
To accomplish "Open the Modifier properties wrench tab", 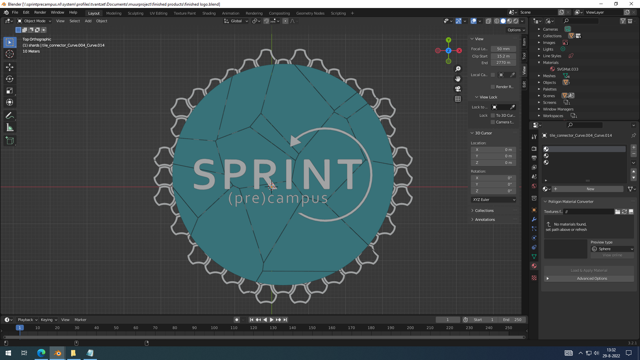I will pyautogui.click(x=534, y=219).
